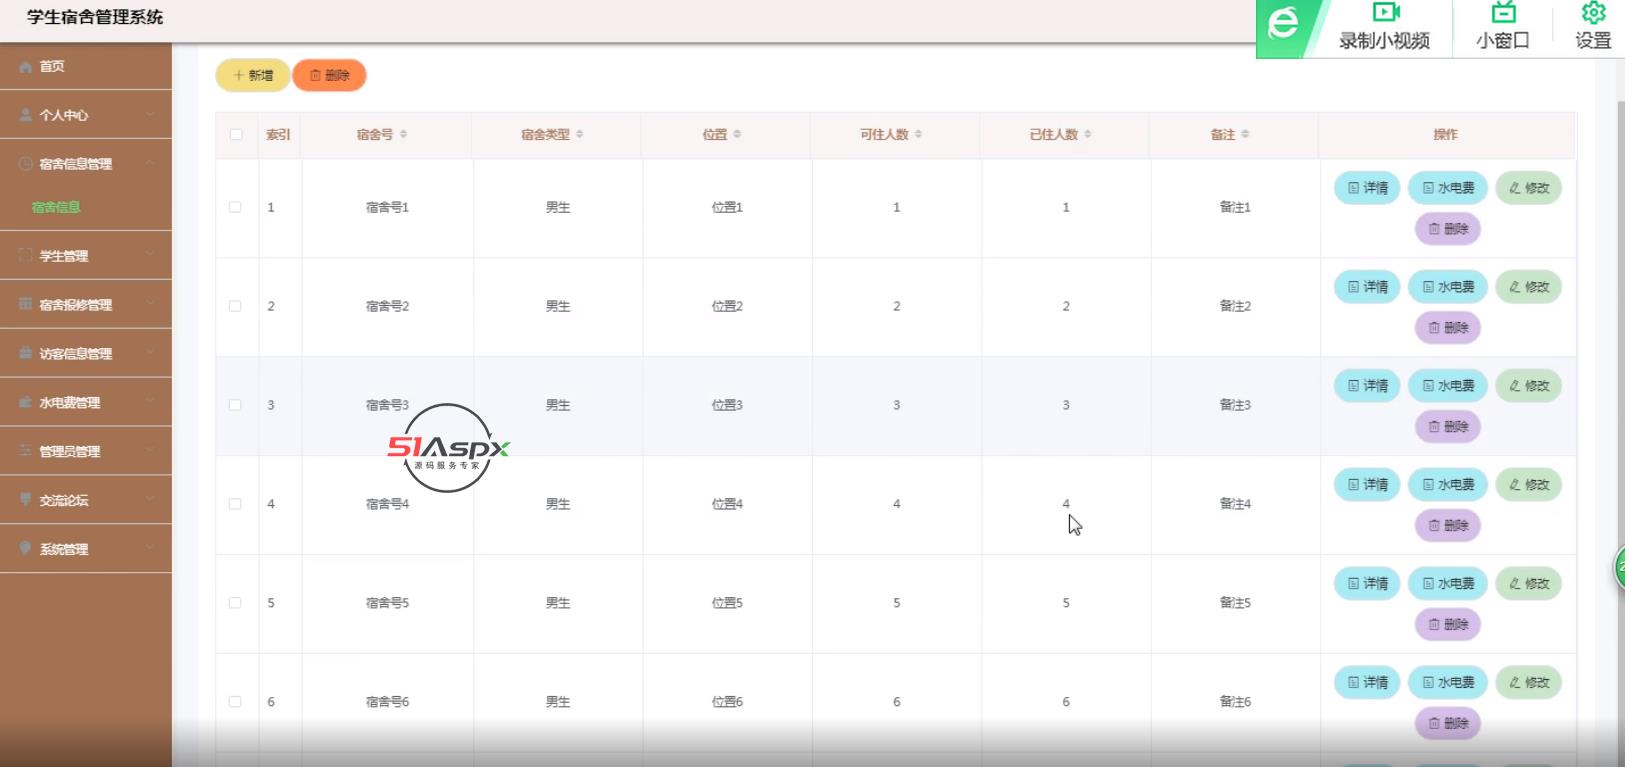Click the 宿舍信息管理 sidebar icon
Viewport: 1625px width, 767px height.
point(26,164)
